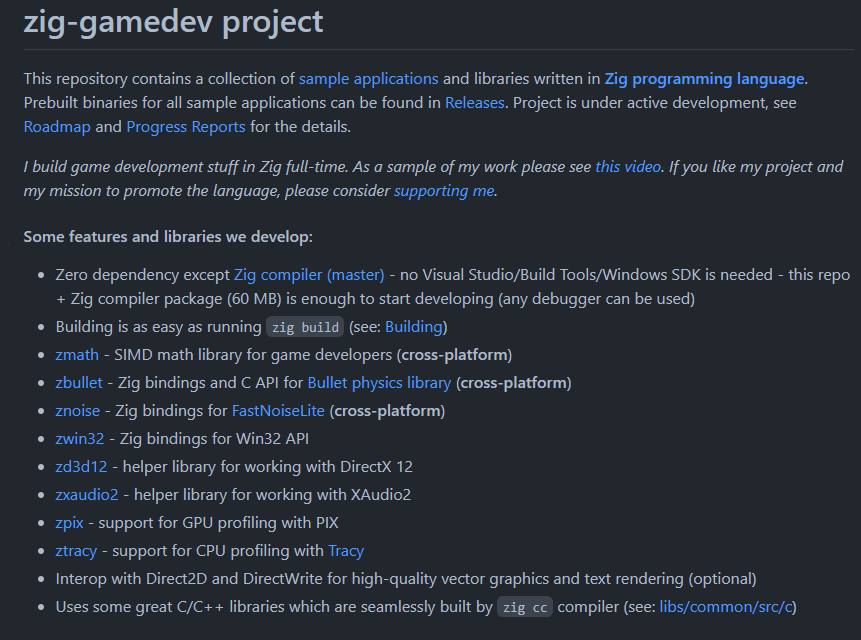The width and height of the screenshot is (861, 640).
Task: Open the Releases page link
Action: point(475,102)
